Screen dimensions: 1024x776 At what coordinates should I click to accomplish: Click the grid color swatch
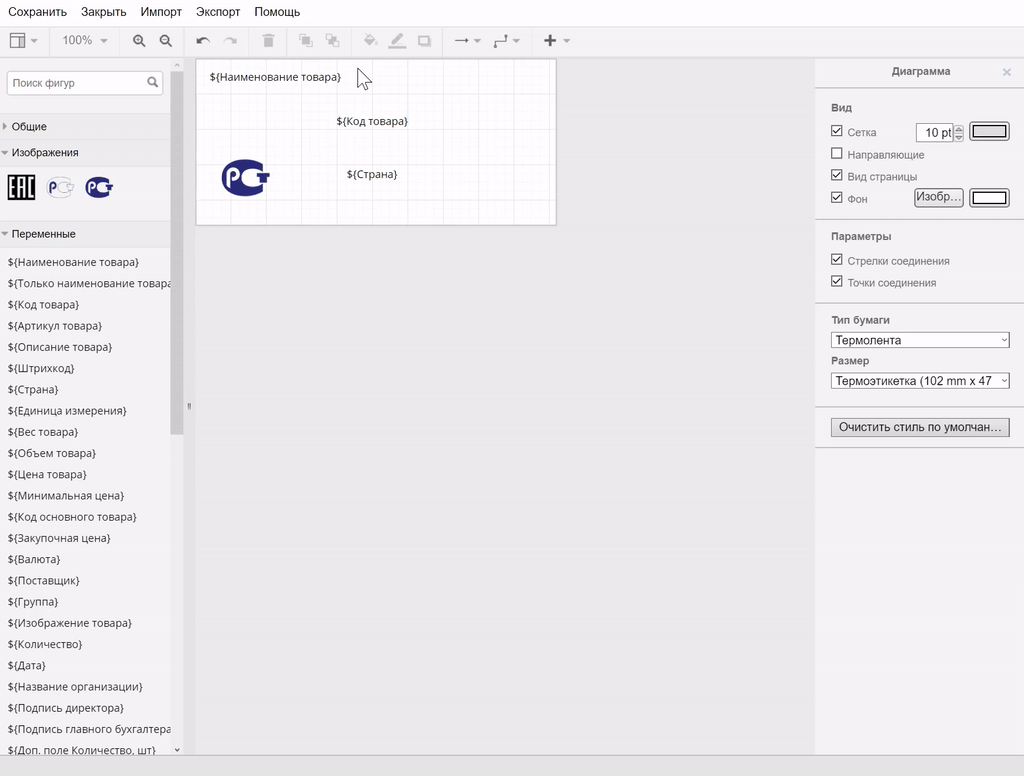coord(990,132)
